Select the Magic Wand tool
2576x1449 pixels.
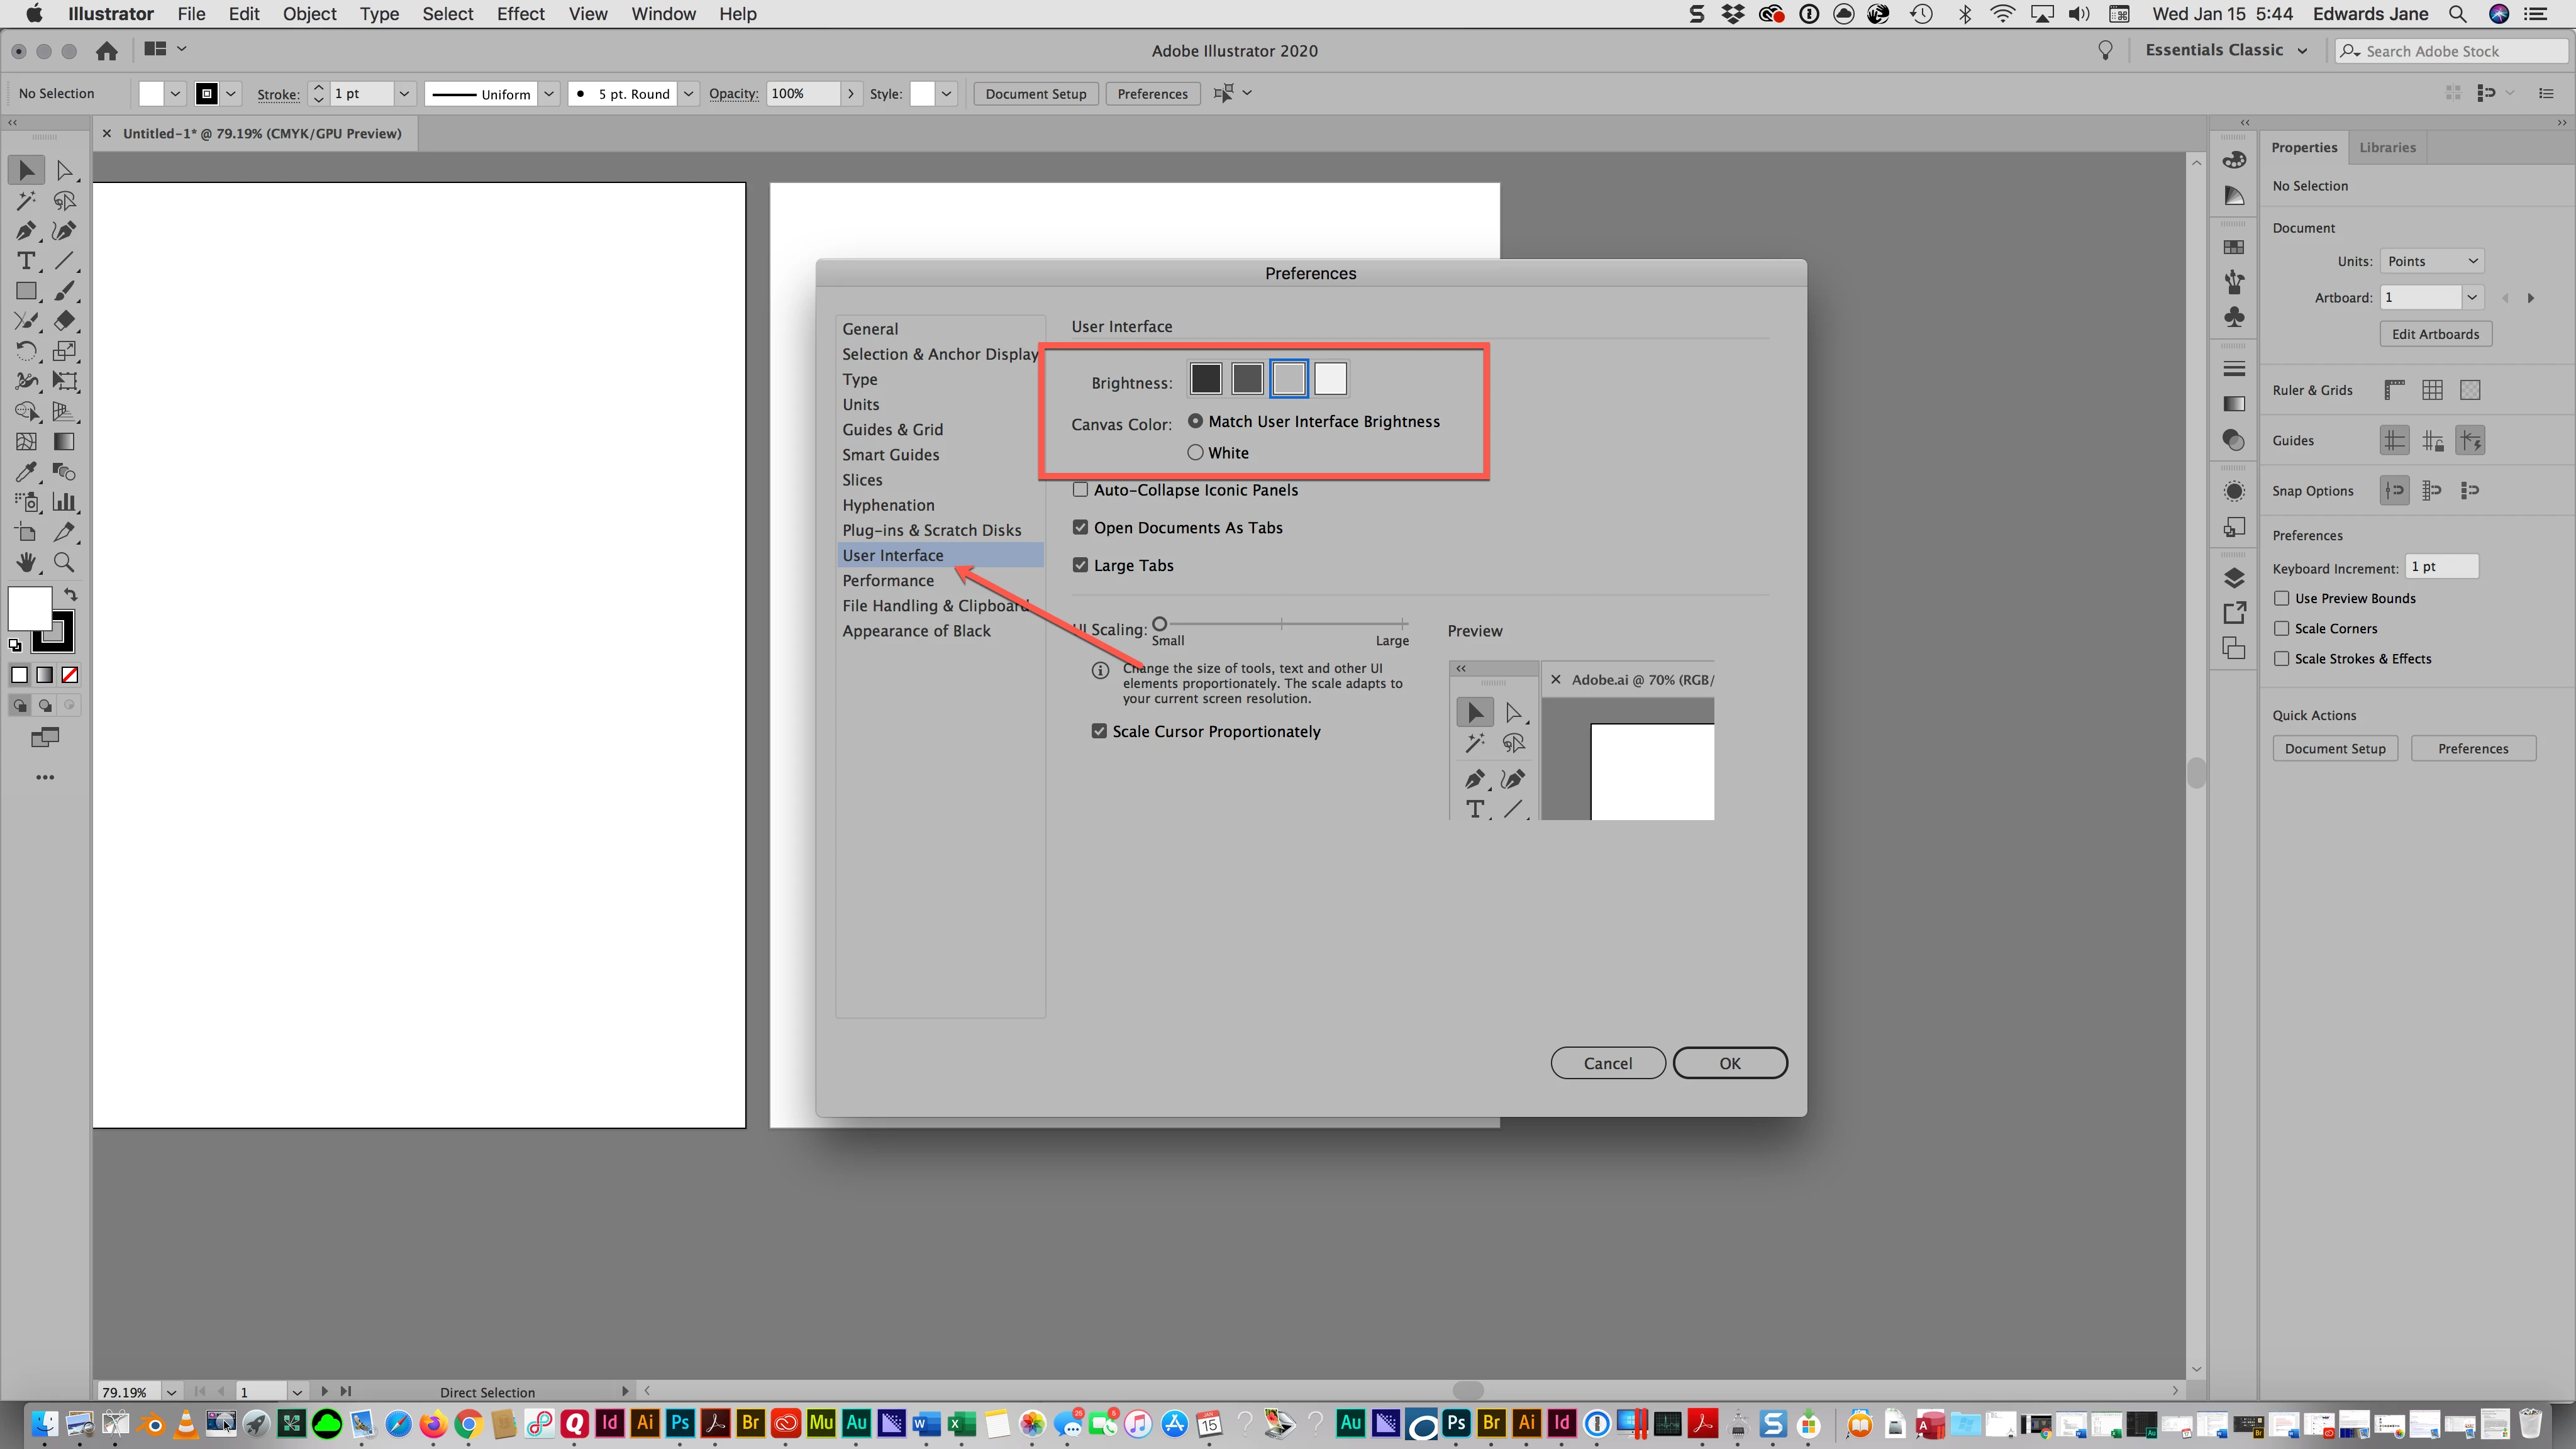tap(25, 201)
